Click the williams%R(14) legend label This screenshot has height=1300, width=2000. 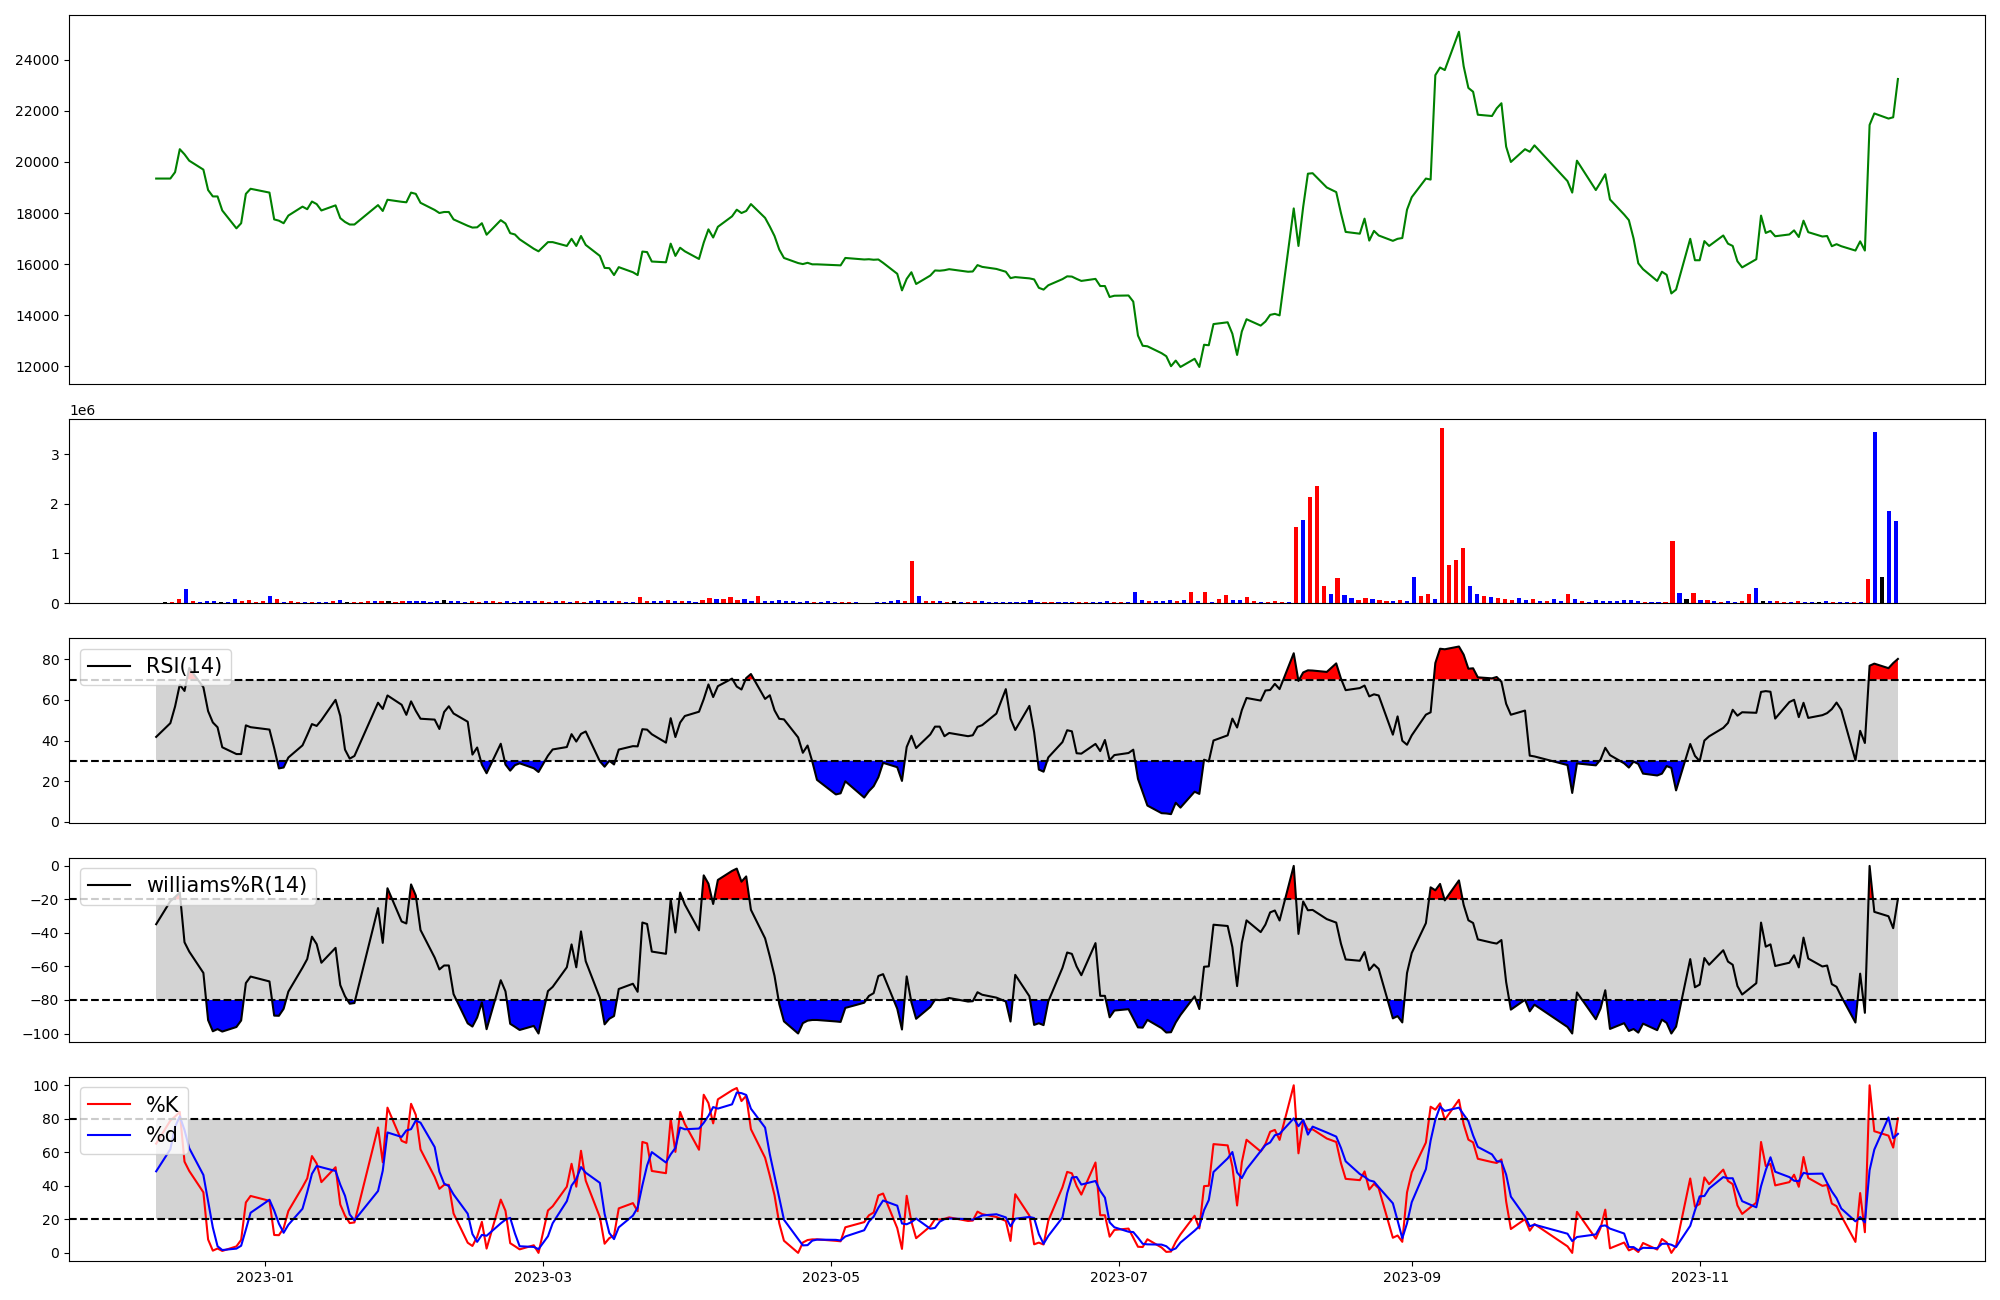tap(226, 885)
